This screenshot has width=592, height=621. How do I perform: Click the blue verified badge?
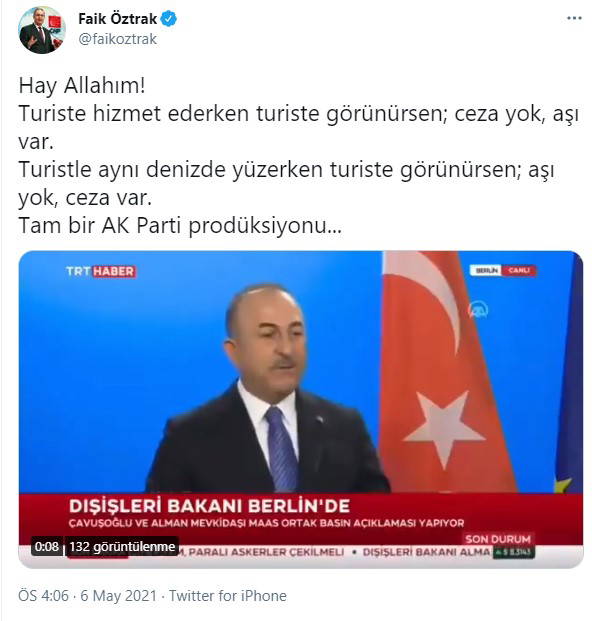coord(168,19)
